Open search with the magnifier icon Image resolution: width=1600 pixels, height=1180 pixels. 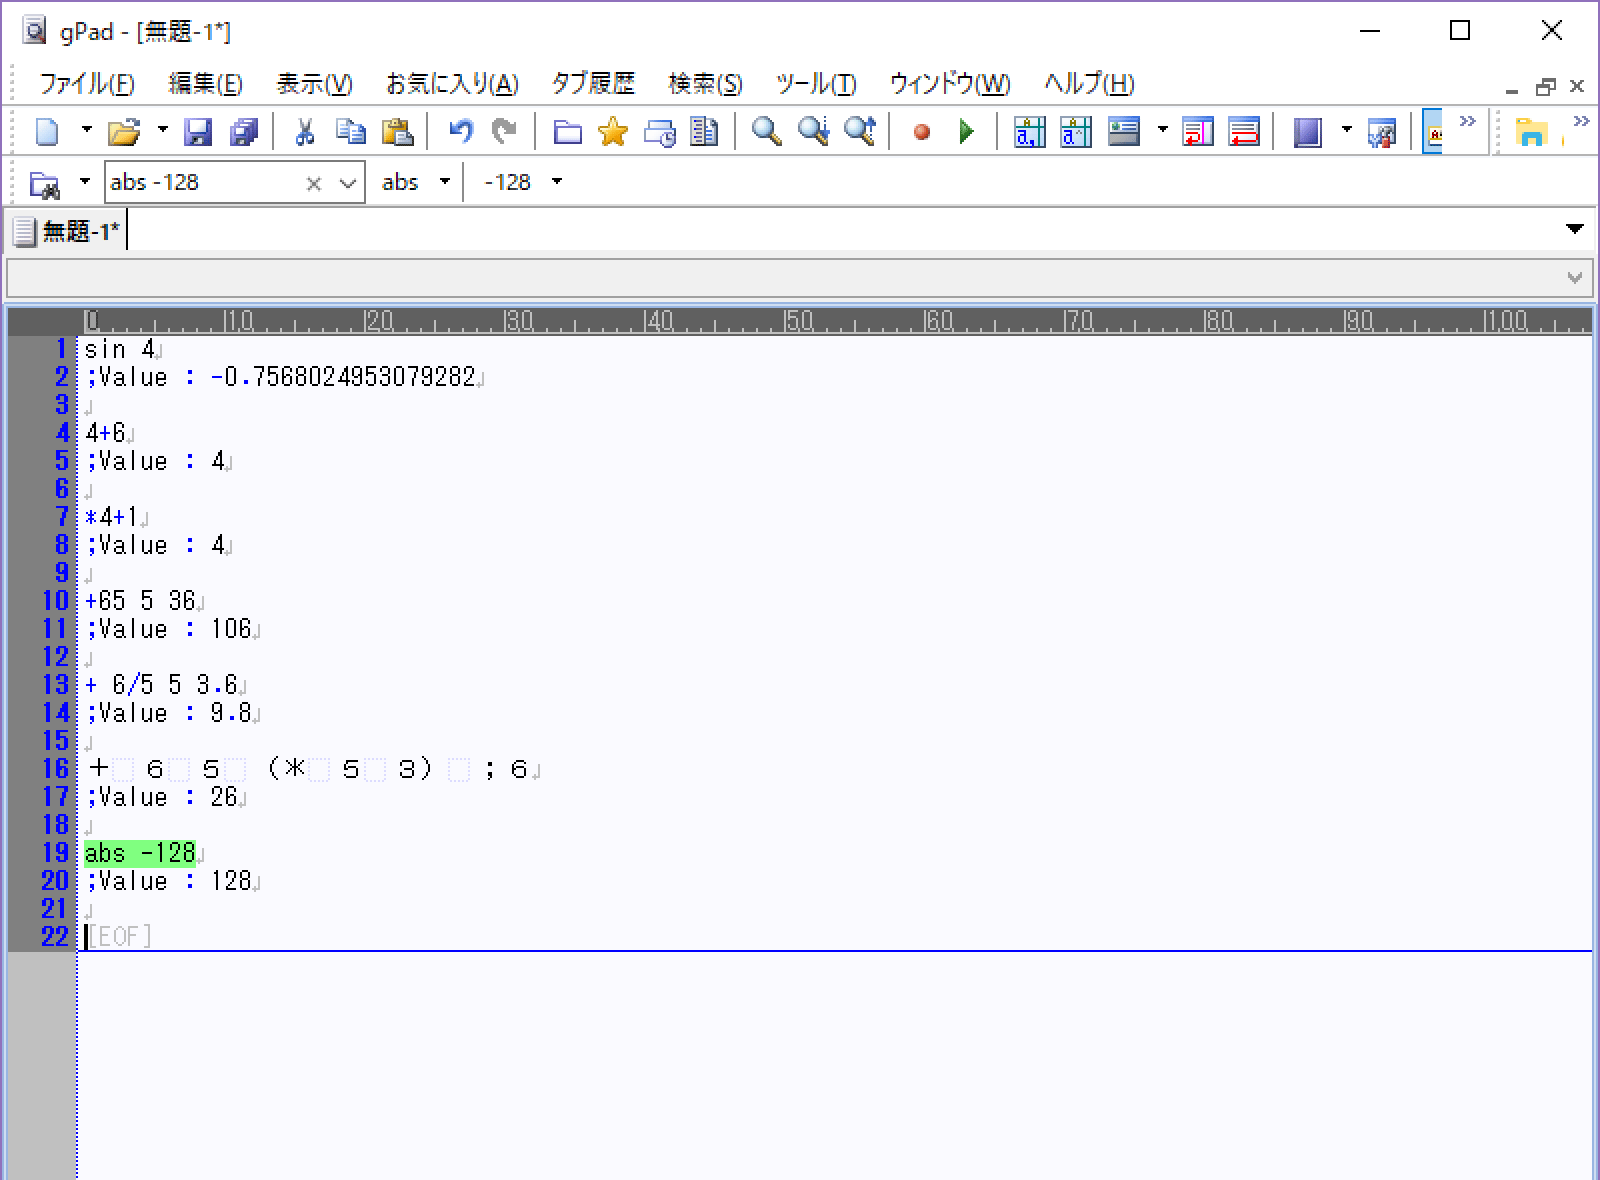(x=766, y=131)
